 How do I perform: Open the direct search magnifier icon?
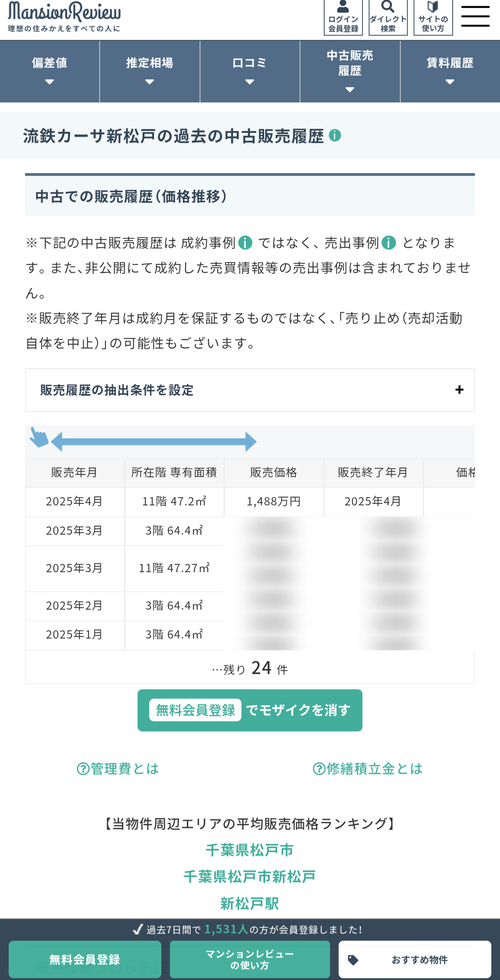click(388, 17)
